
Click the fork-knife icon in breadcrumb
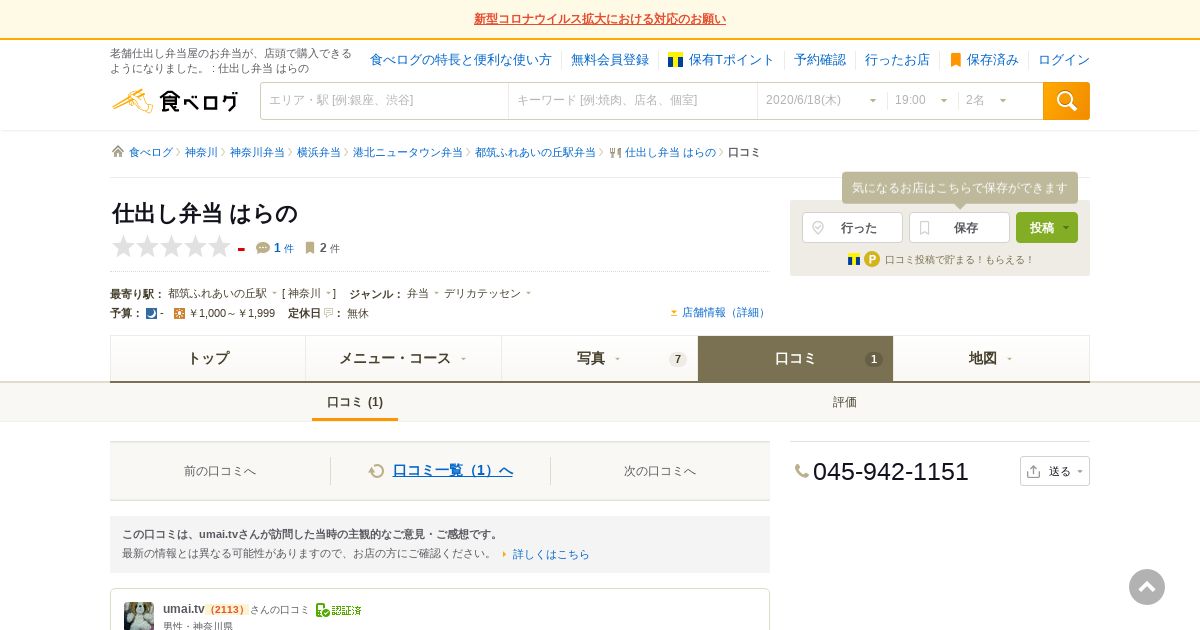click(x=615, y=153)
